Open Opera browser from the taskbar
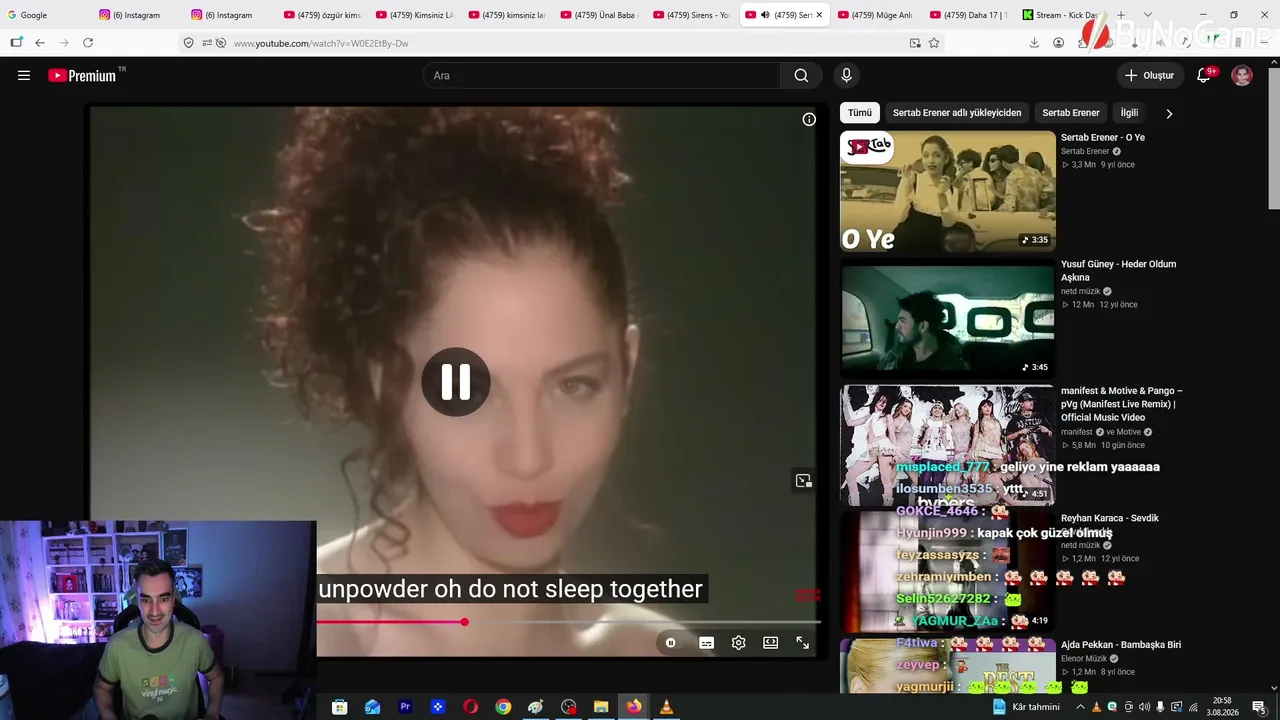Viewport: 1280px width, 720px height. (x=470, y=707)
